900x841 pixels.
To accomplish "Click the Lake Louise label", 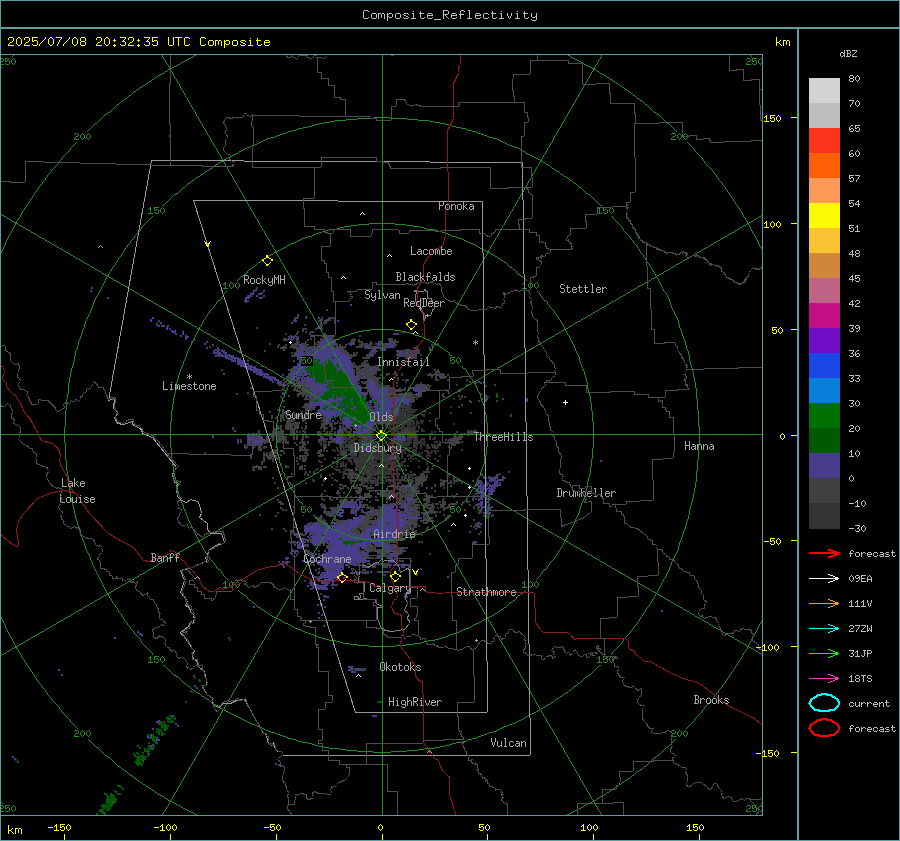I will point(77,491).
